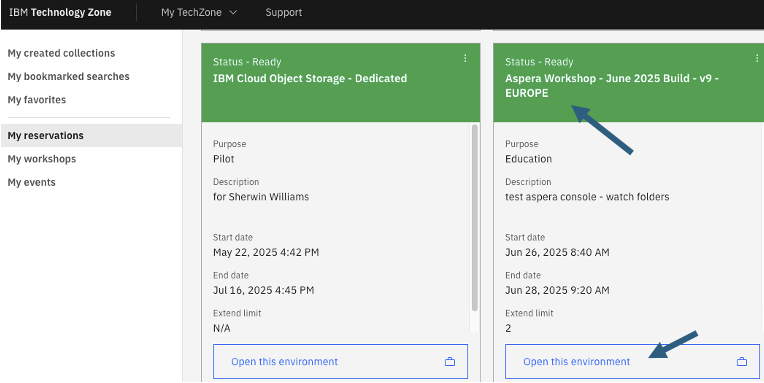Go to IBM Technology Zone home

click(x=60, y=13)
